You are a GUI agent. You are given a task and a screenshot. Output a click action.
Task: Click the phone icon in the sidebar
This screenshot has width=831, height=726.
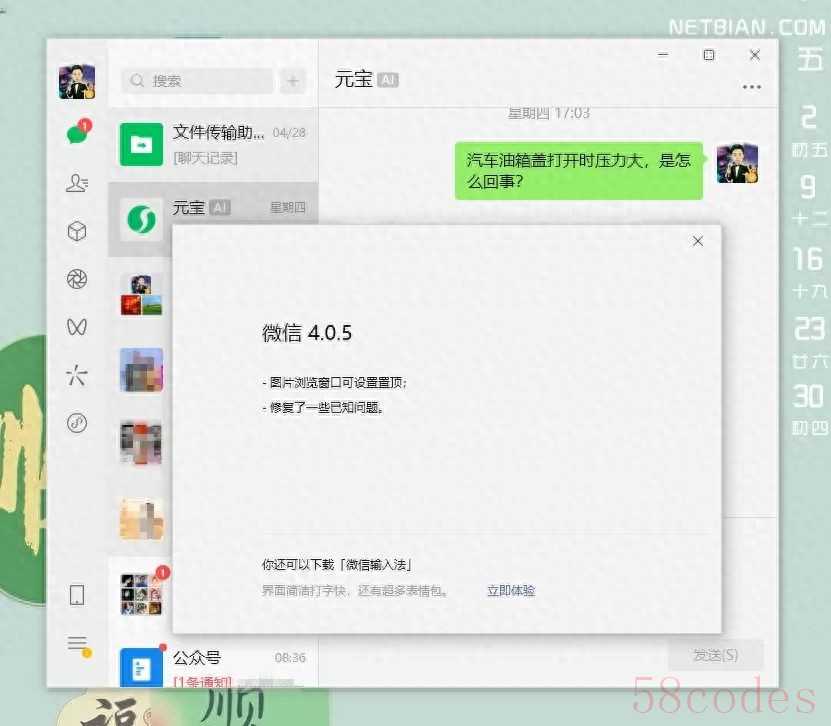[77, 595]
